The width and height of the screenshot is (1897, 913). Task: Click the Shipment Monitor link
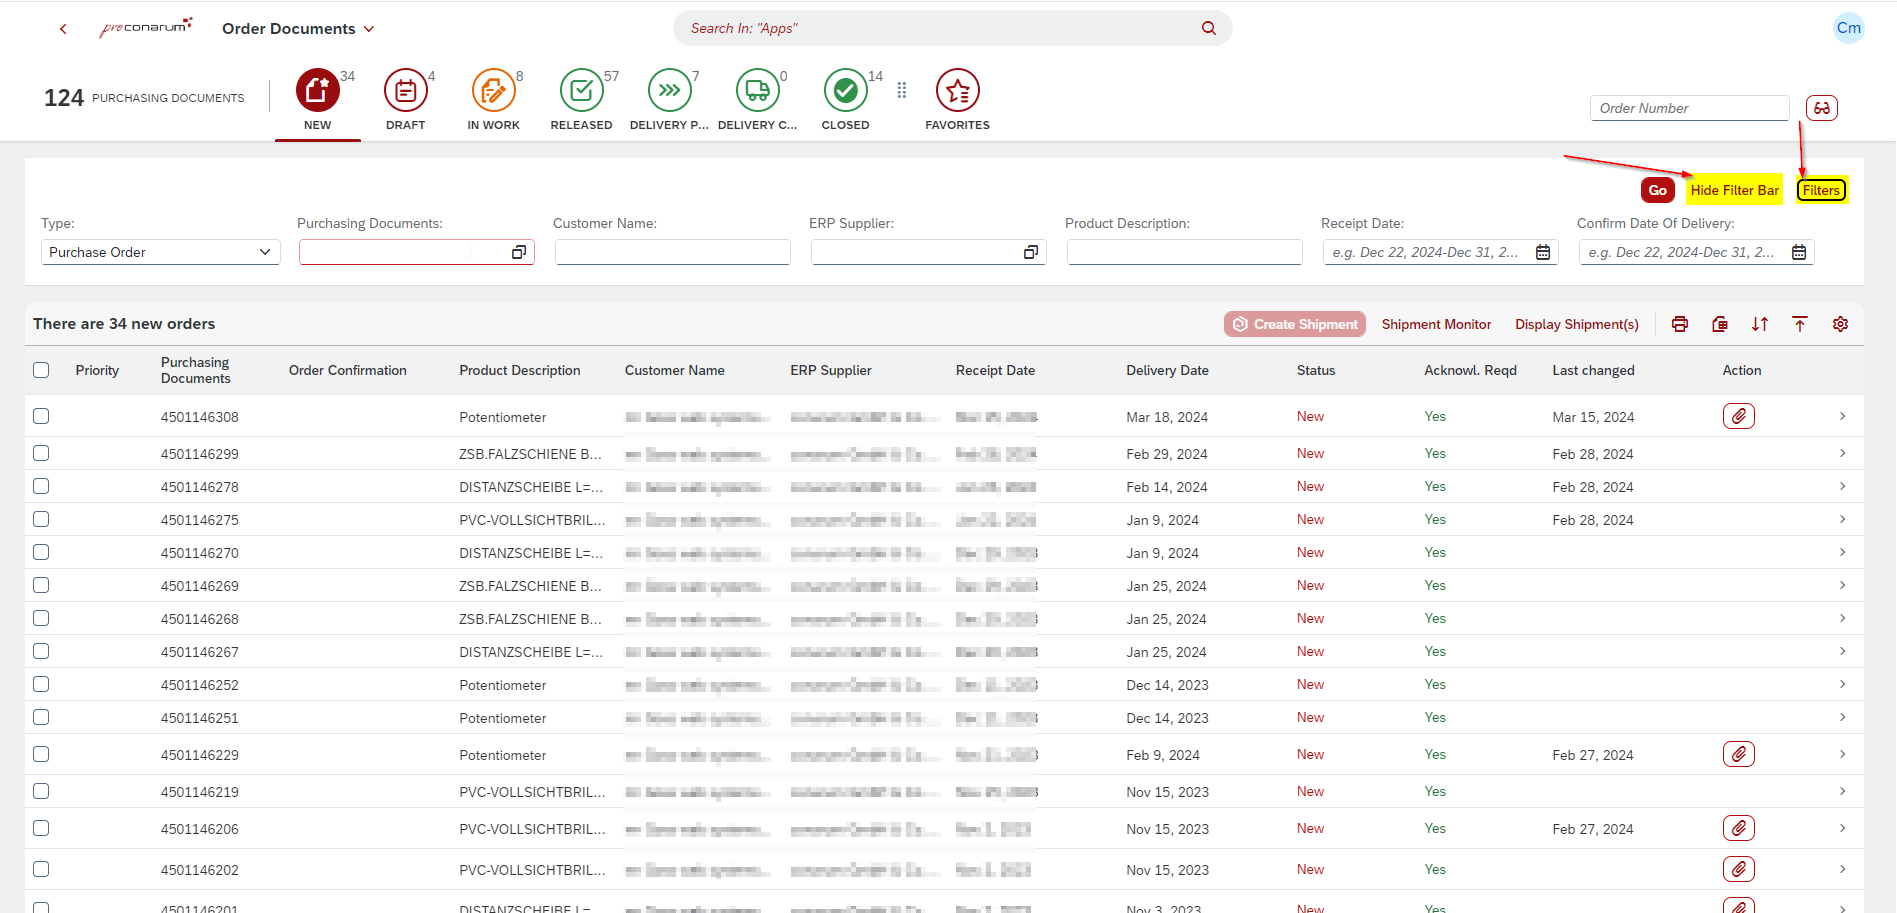(x=1436, y=324)
